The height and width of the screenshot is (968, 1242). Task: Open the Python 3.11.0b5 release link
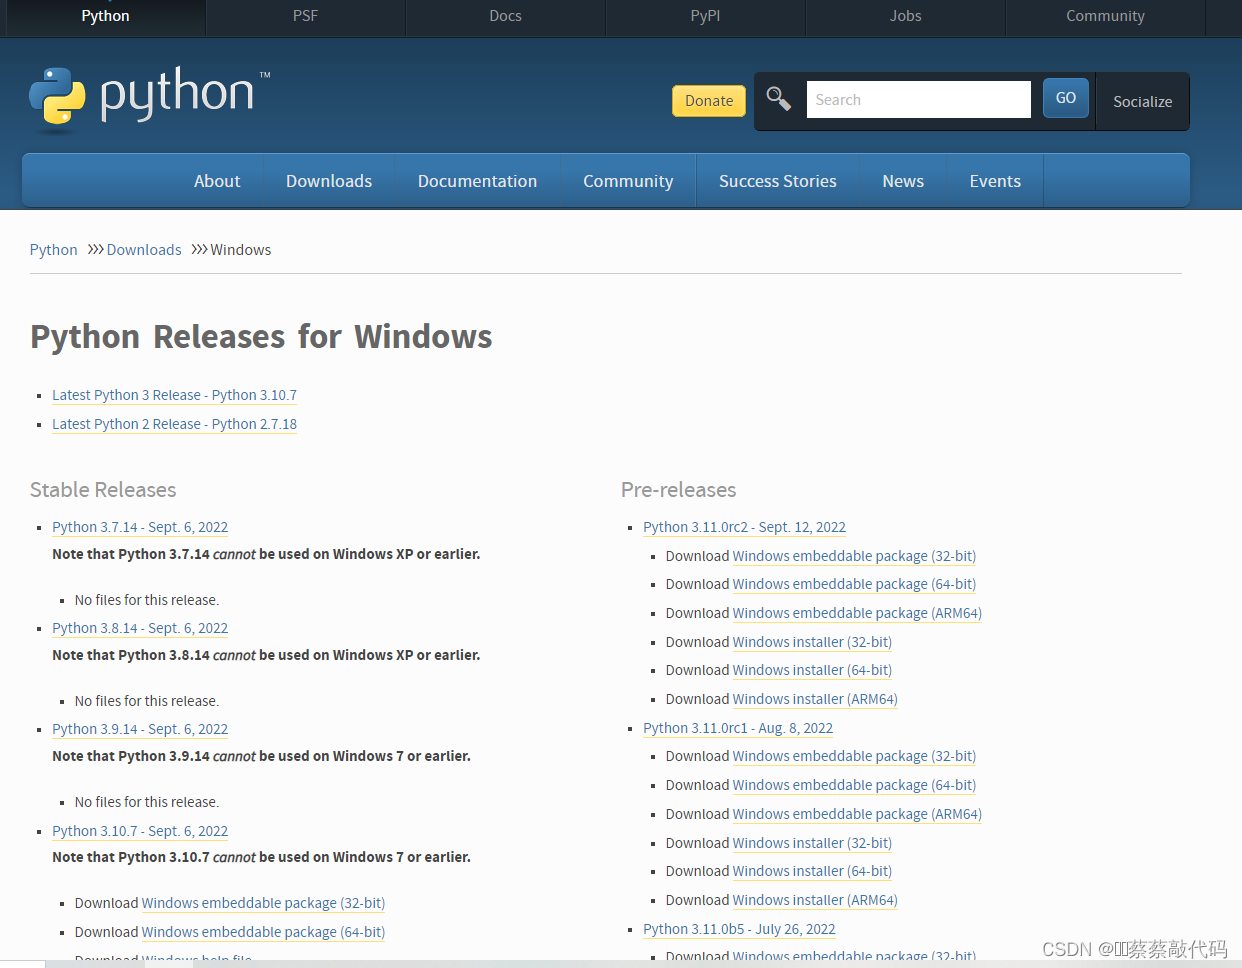[x=739, y=929]
